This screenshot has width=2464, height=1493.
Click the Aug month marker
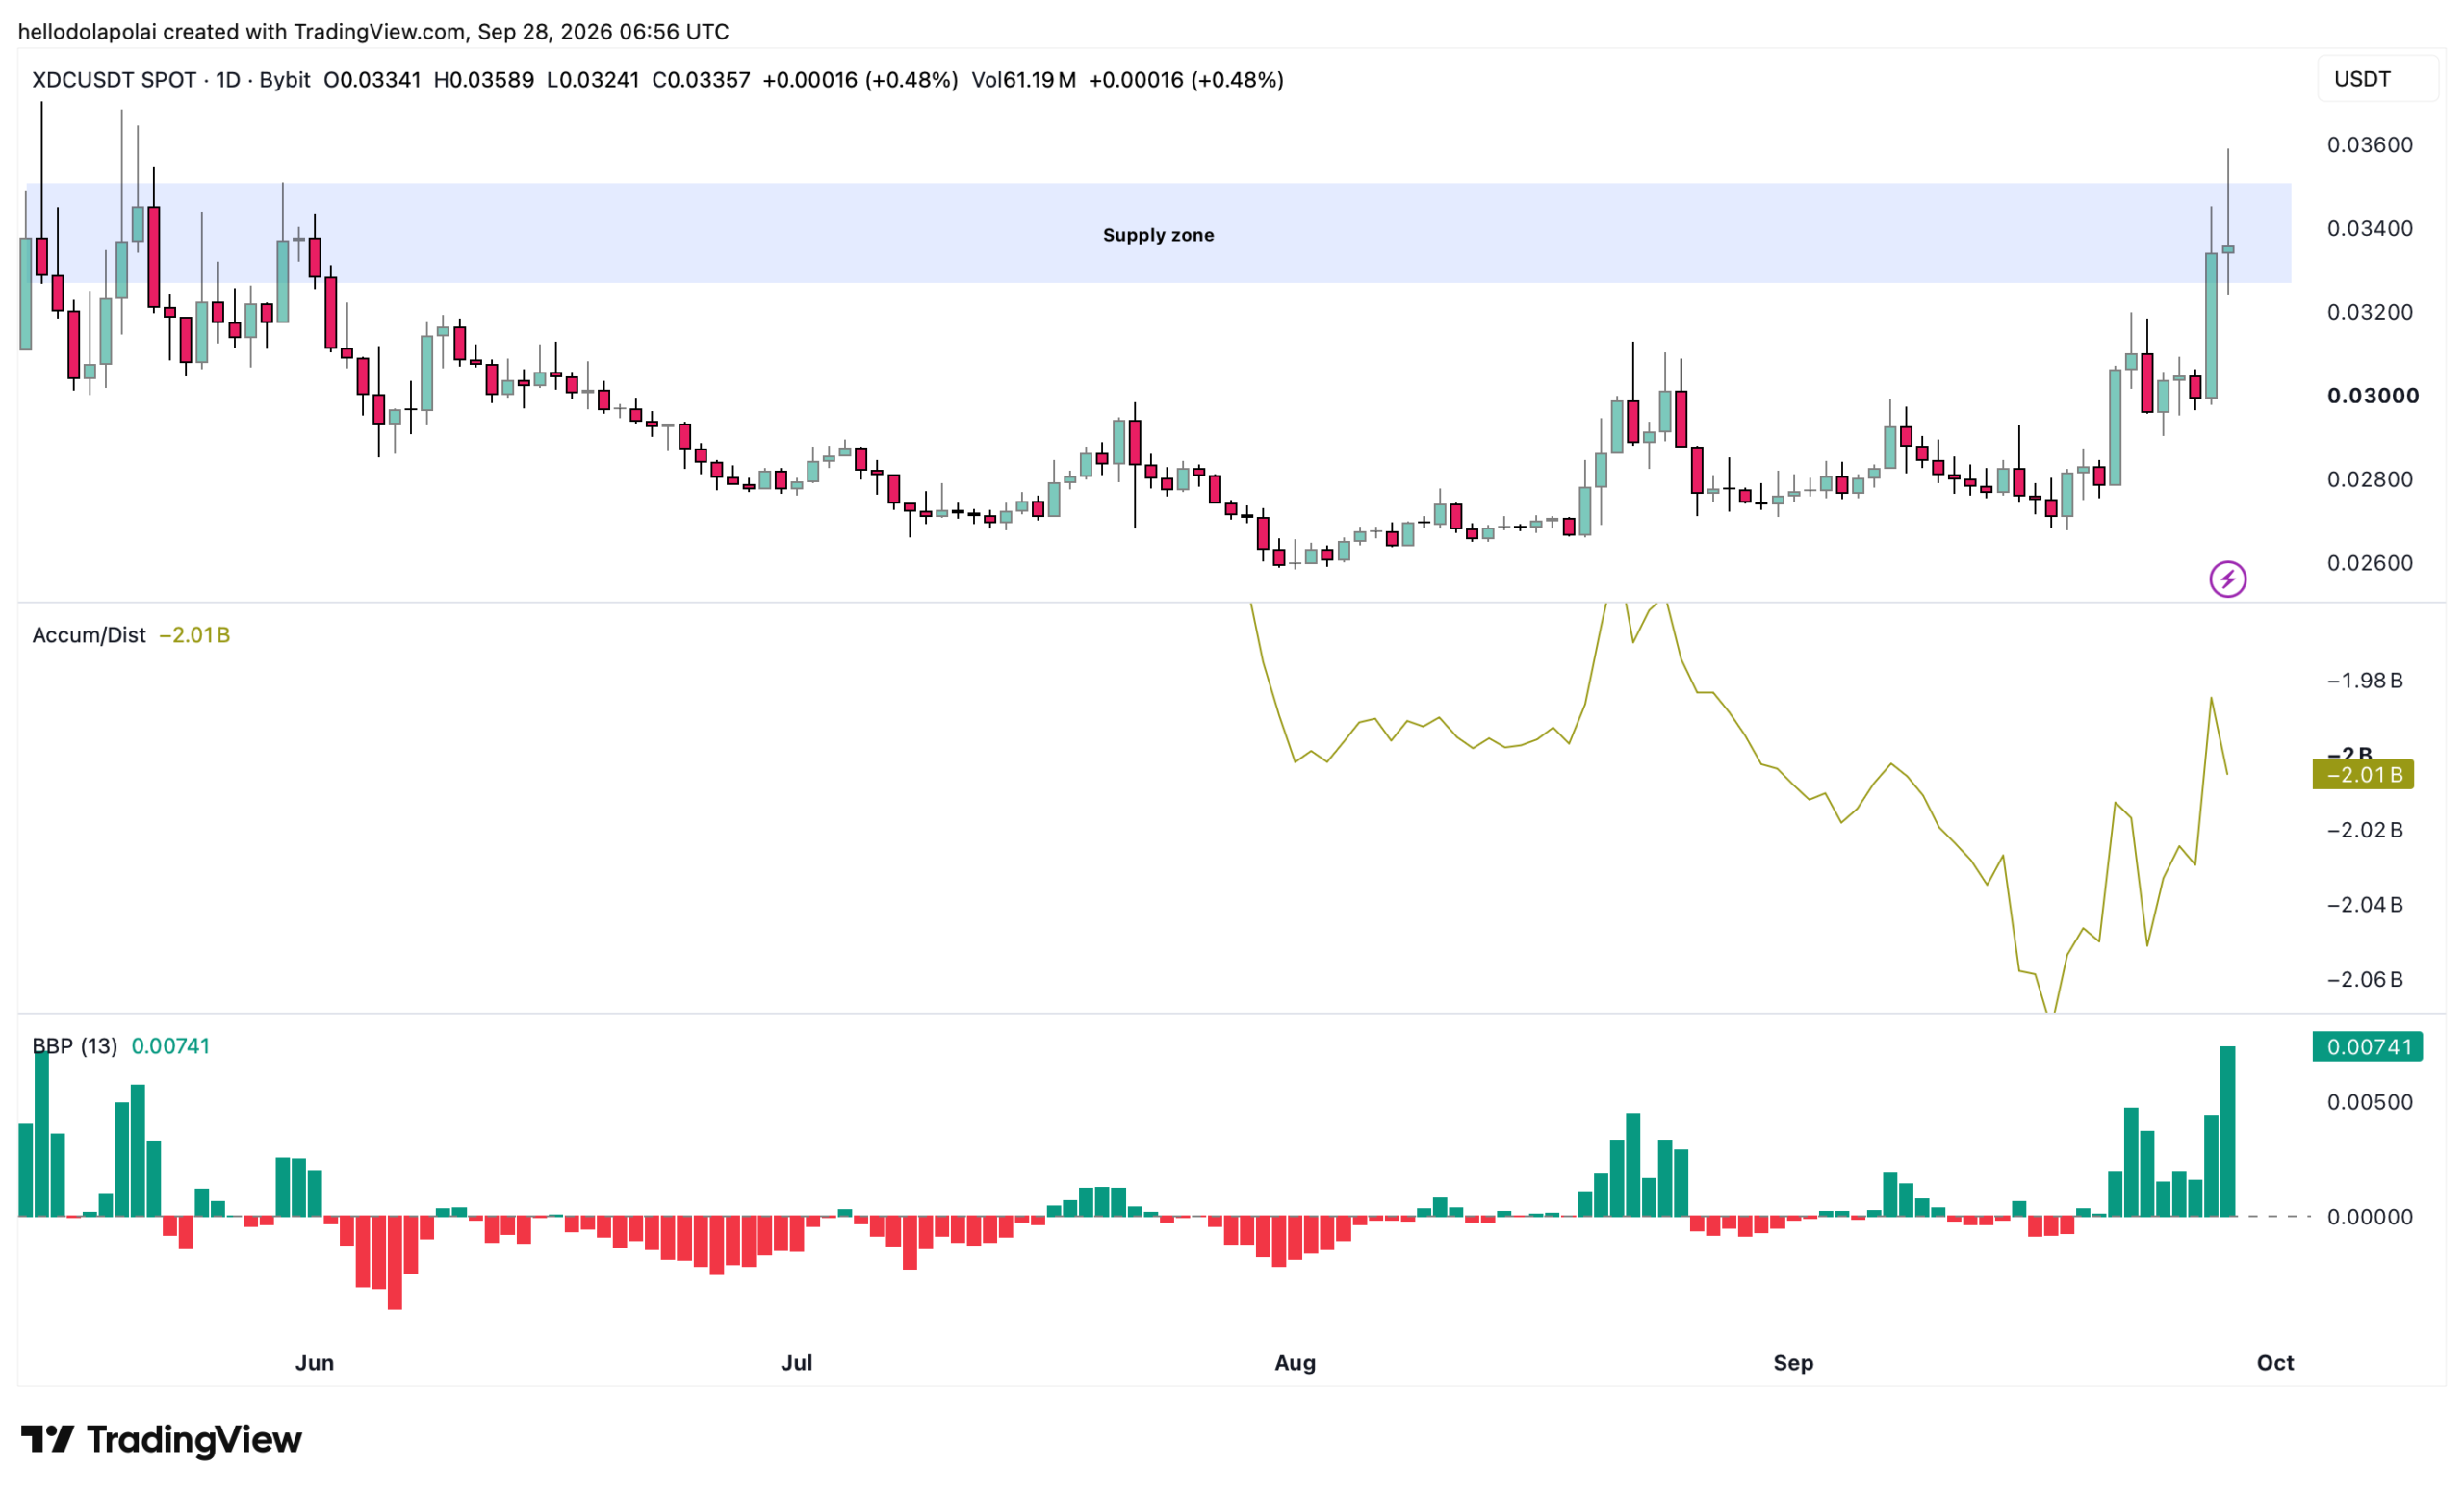(x=1295, y=1362)
